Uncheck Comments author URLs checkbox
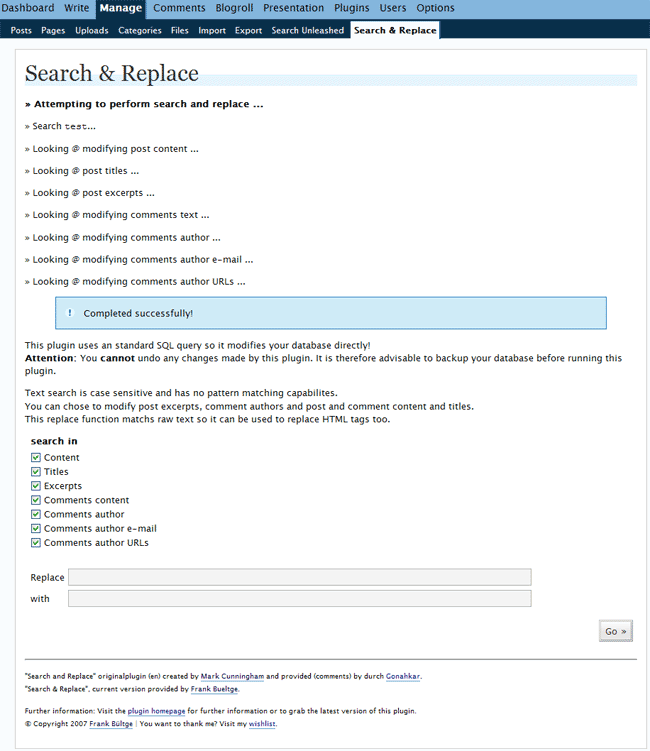The height and width of the screenshot is (751, 650). point(35,543)
